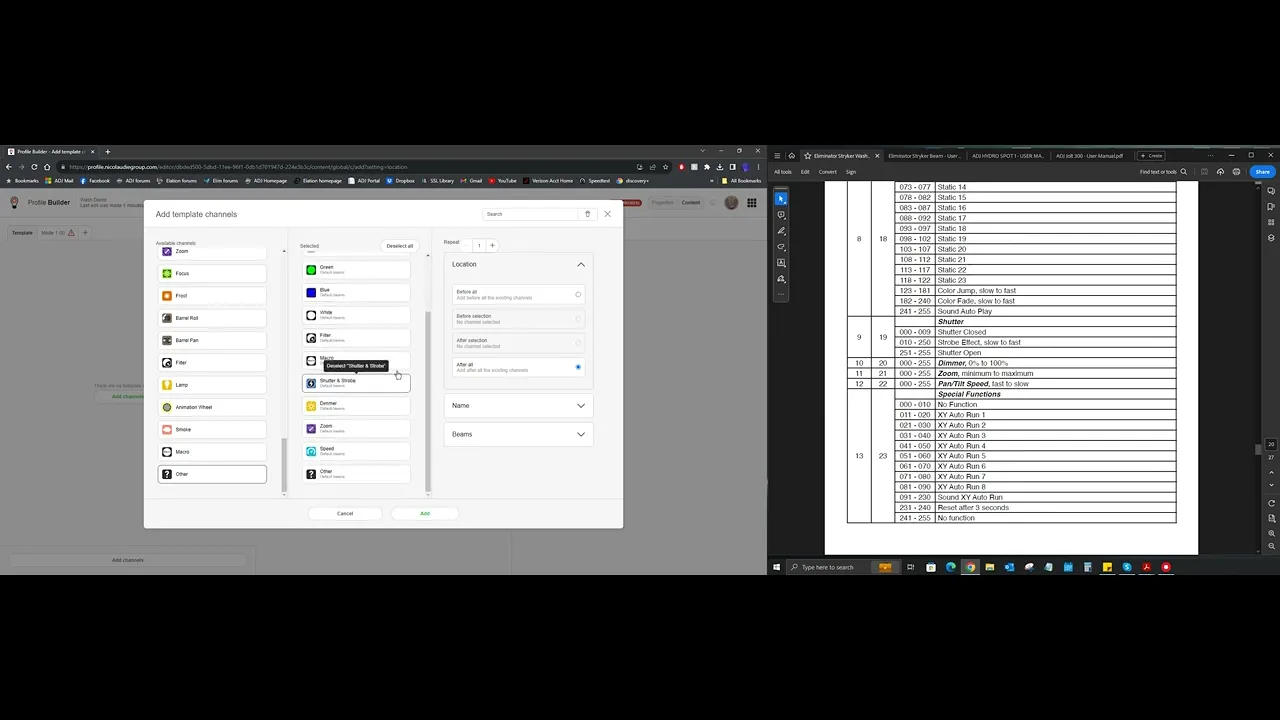Expand the Name section
Viewport: 1280px width, 720px height.
pyautogui.click(x=580, y=406)
